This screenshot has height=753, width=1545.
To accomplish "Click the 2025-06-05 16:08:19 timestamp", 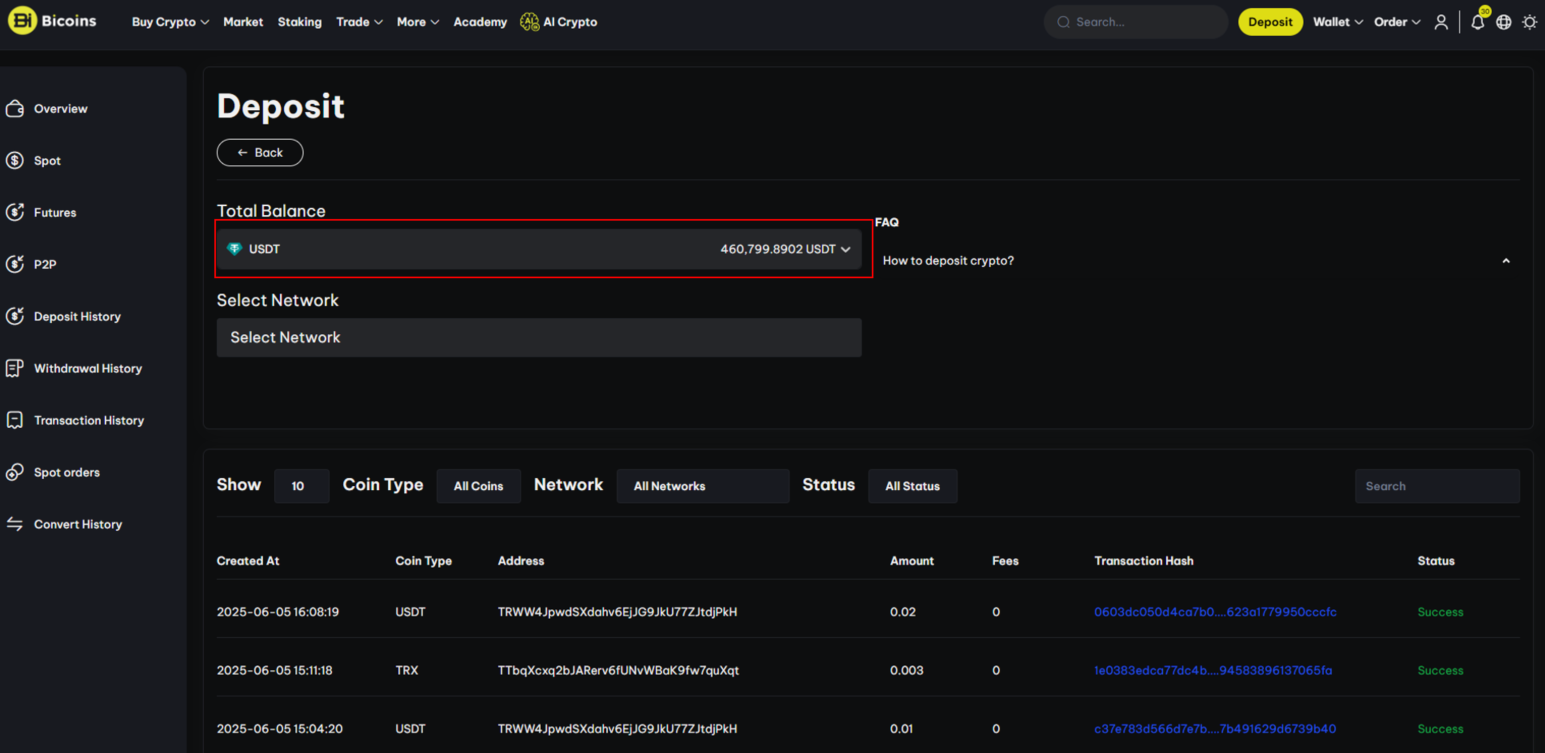I will 278,612.
